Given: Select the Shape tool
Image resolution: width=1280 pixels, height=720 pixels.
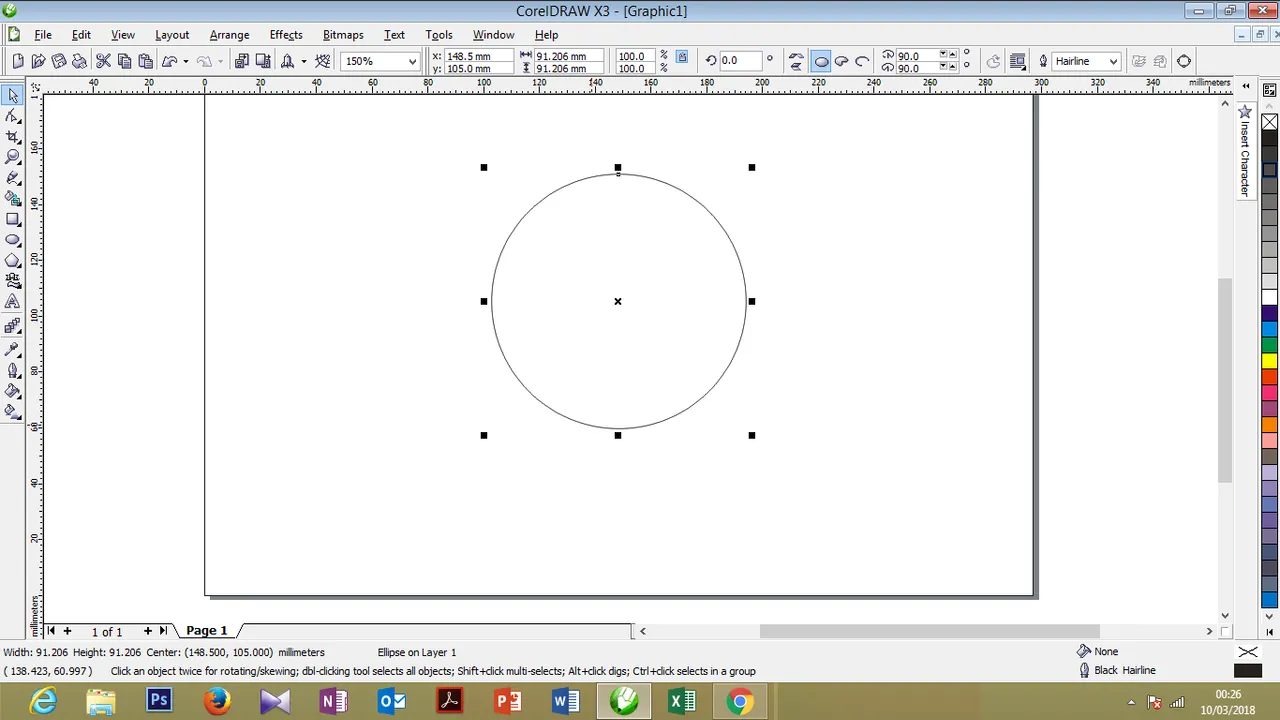Looking at the screenshot, I should pyautogui.click(x=13, y=116).
